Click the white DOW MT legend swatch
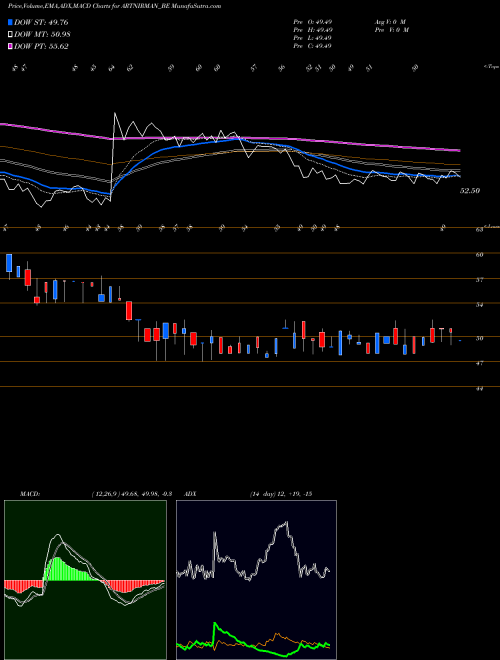 click(x=10, y=35)
